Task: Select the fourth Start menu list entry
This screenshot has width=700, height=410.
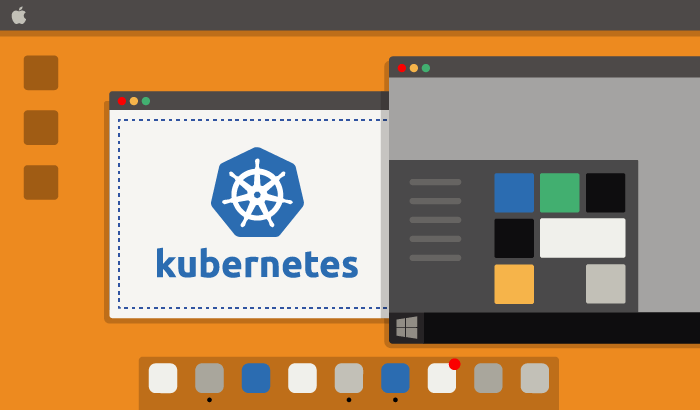Action: point(435,239)
